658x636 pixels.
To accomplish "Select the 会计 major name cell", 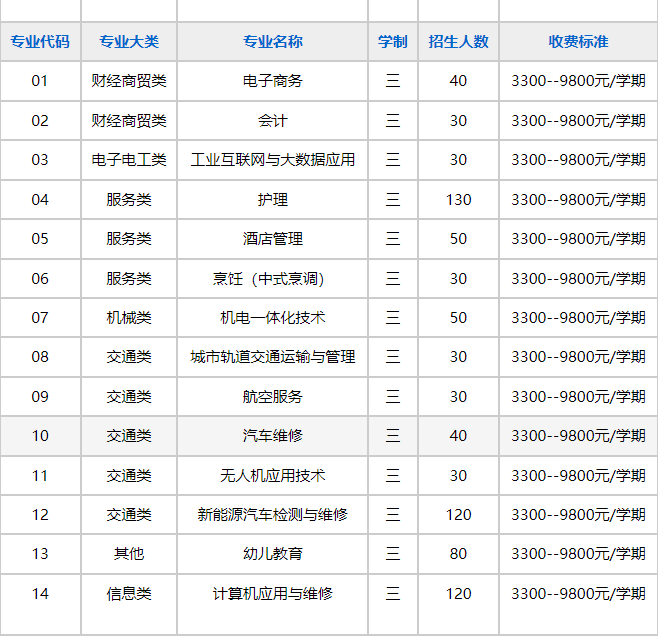I will (x=272, y=121).
